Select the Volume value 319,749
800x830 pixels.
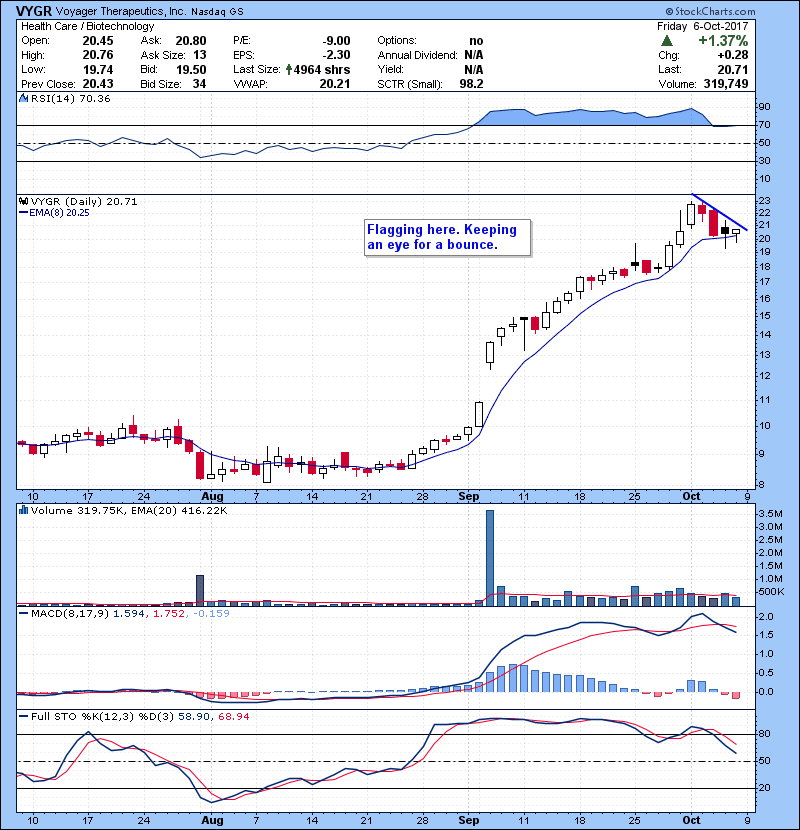click(726, 84)
